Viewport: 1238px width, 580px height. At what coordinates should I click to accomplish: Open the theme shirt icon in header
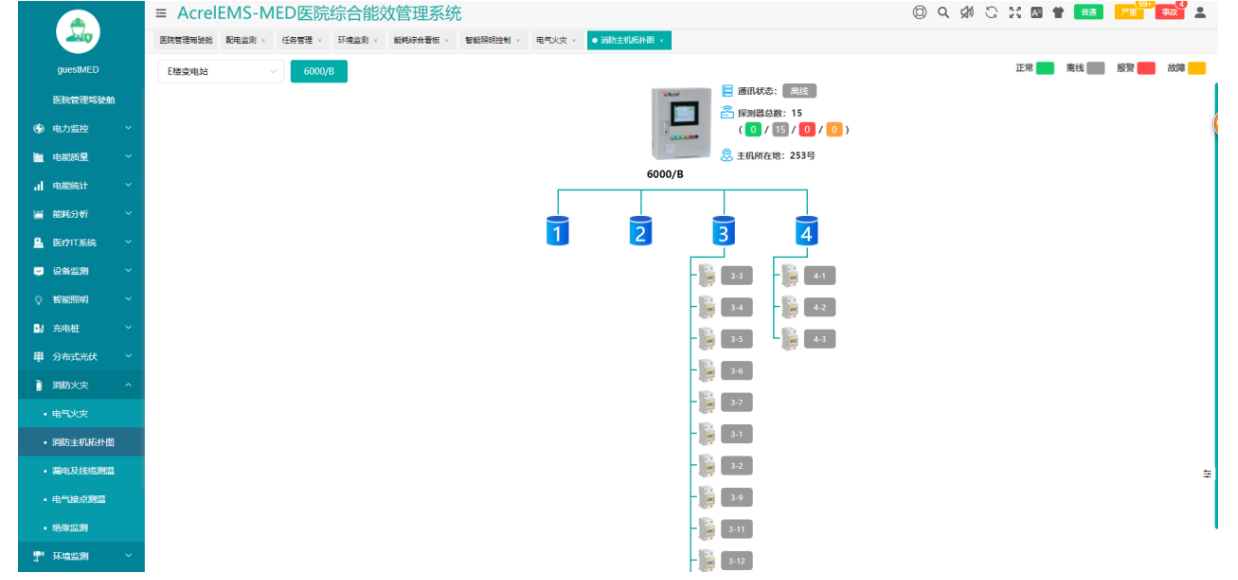(x=1058, y=13)
